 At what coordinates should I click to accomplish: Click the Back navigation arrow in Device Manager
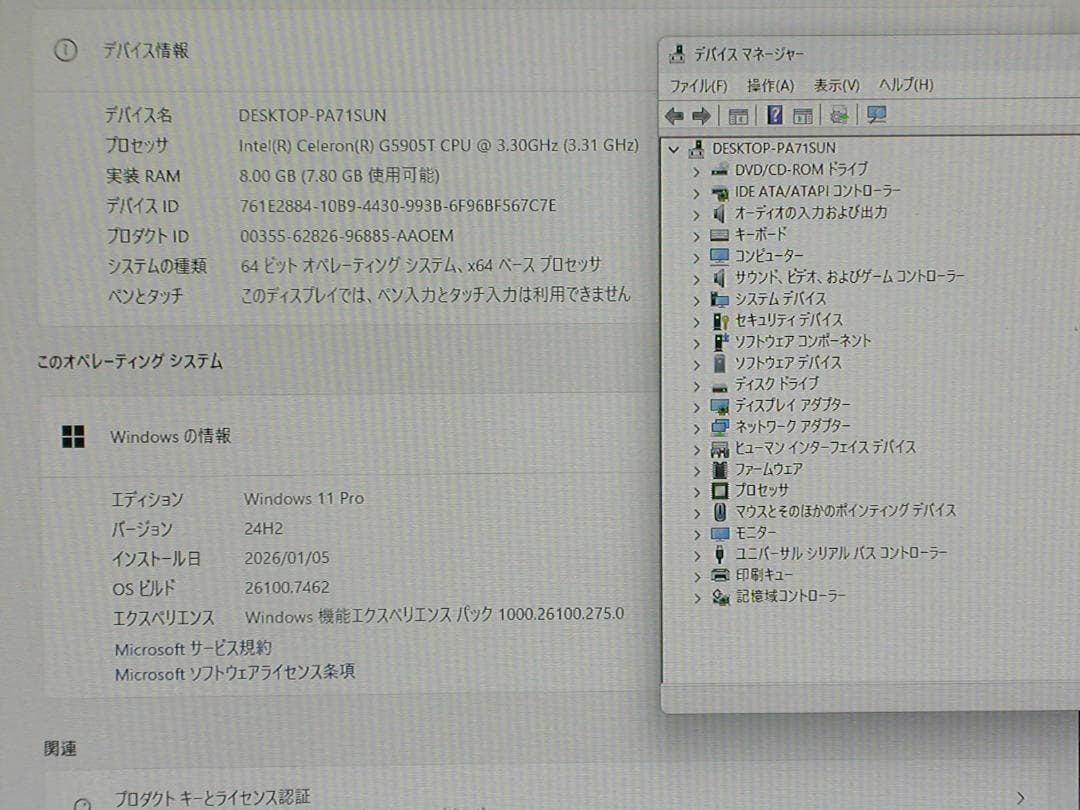(x=673, y=115)
